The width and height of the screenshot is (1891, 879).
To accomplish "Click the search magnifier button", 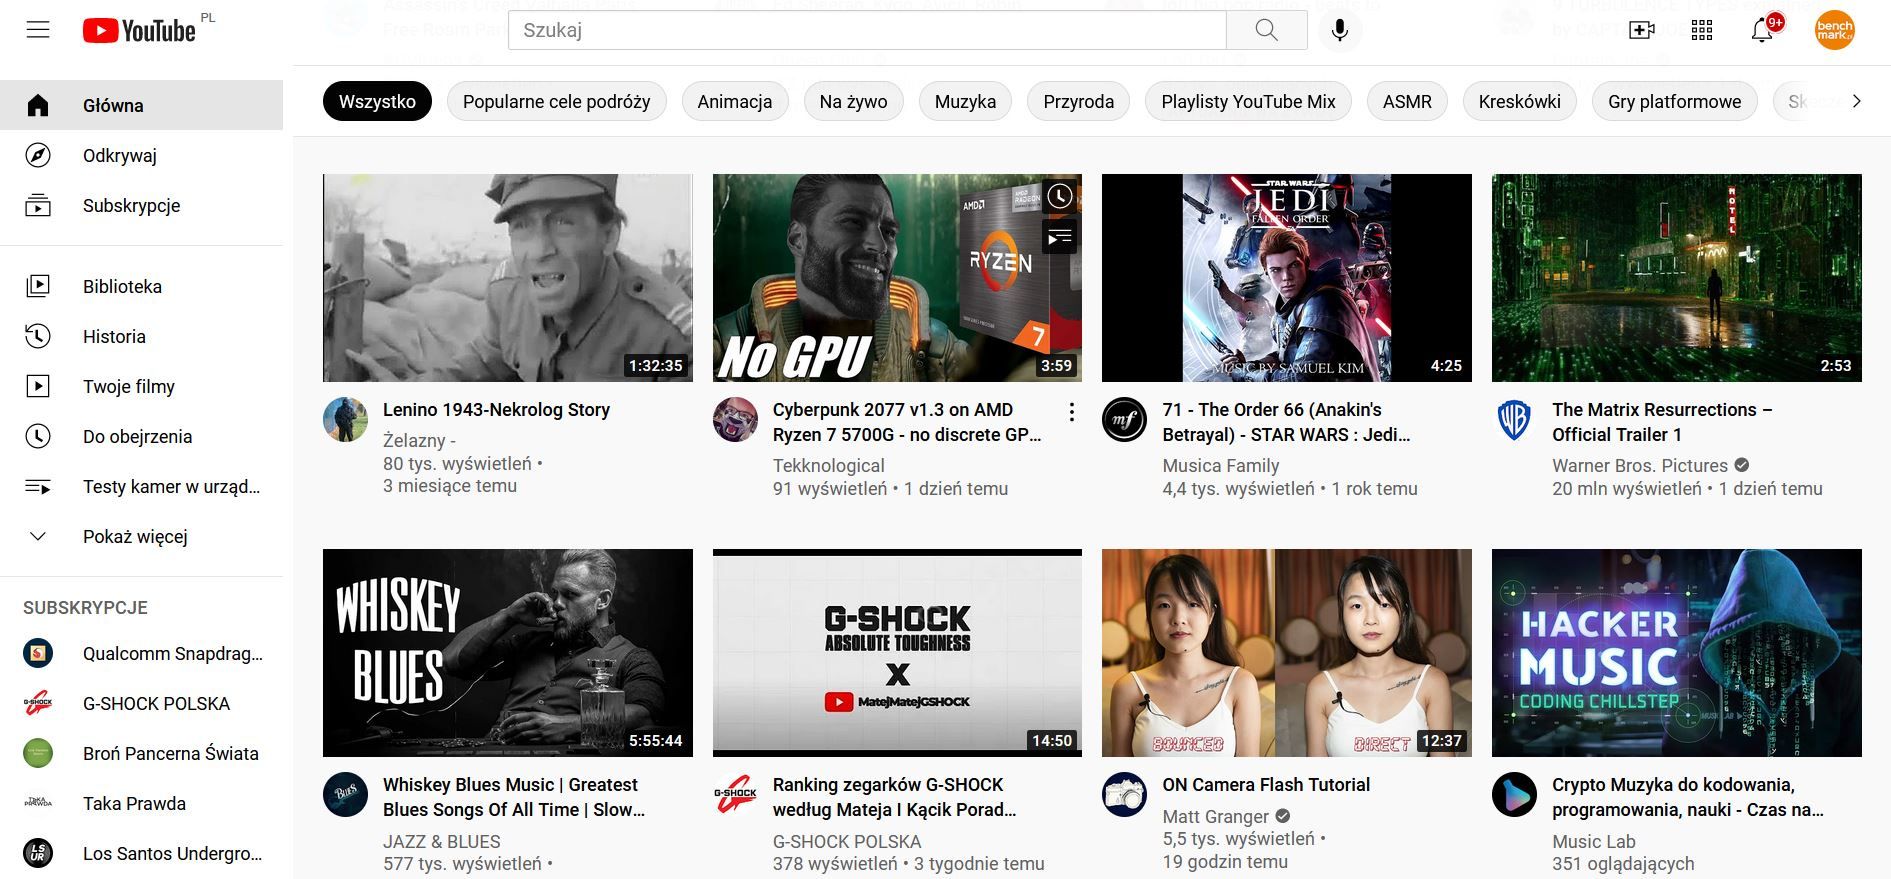I will click(x=1266, y=30).
